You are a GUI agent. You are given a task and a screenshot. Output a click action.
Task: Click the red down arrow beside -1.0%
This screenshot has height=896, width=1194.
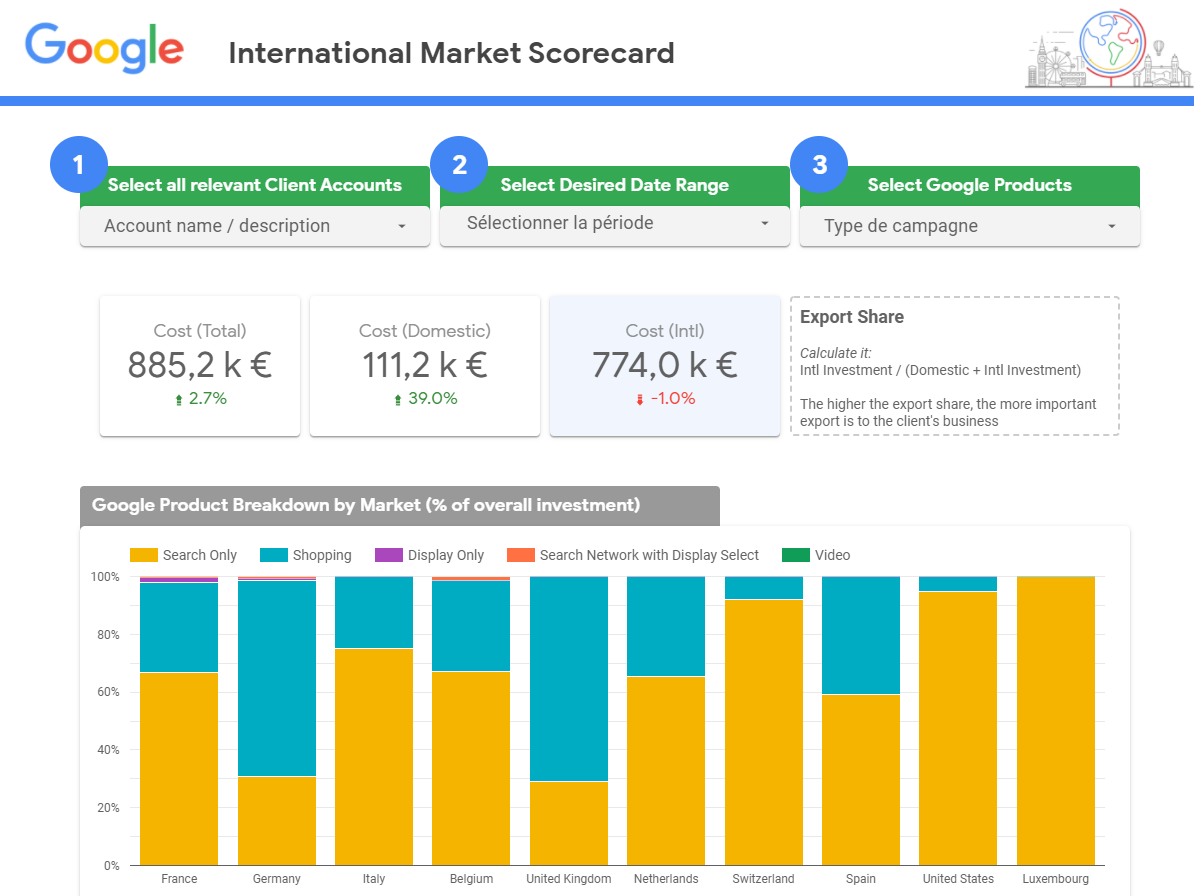(x=640, y=400)
